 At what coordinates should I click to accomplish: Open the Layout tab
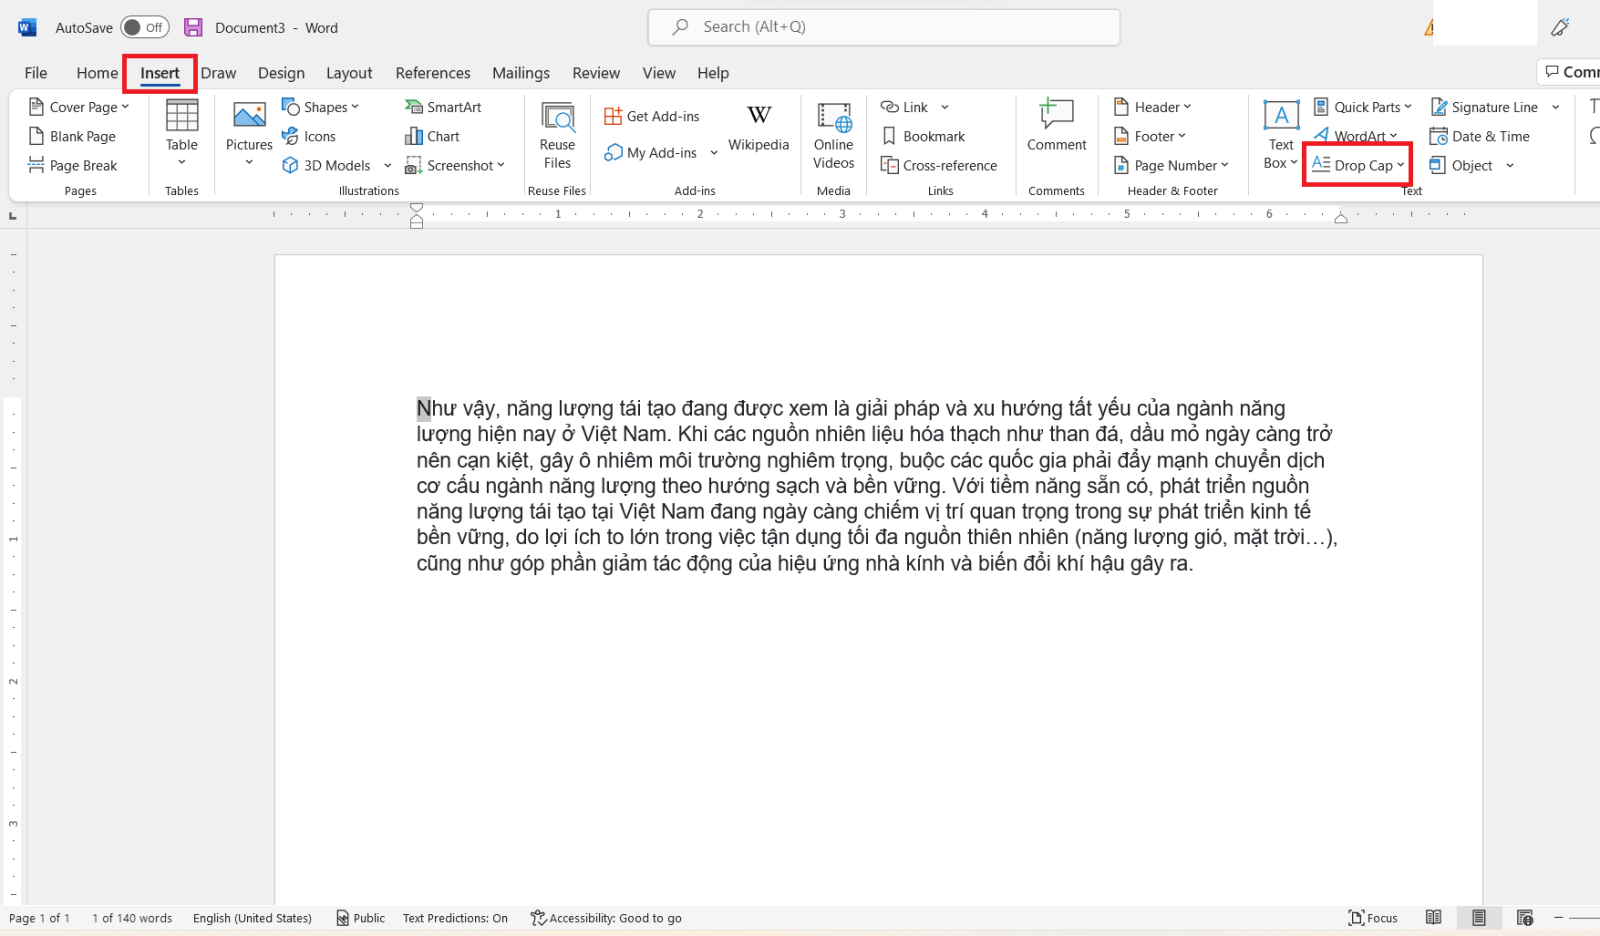click(349, 73)
